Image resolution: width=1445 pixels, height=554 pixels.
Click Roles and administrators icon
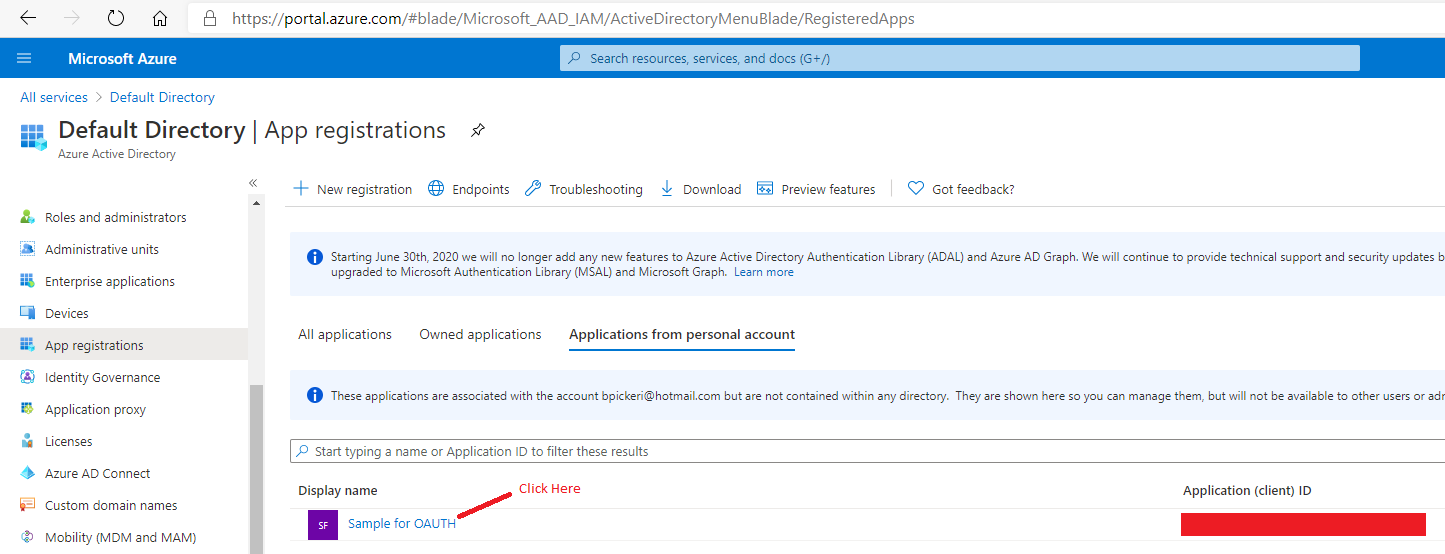(x=27, y=217)
